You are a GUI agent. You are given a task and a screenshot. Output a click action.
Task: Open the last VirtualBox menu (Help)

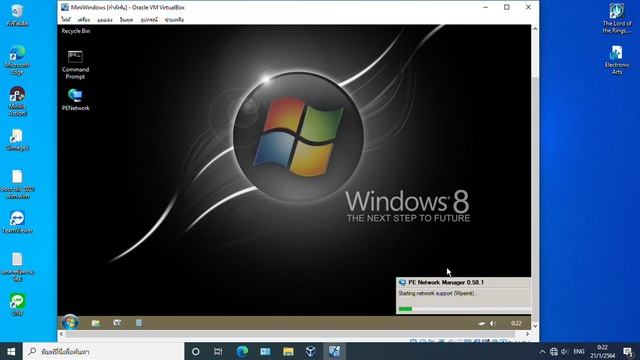(x=174, y=20)
